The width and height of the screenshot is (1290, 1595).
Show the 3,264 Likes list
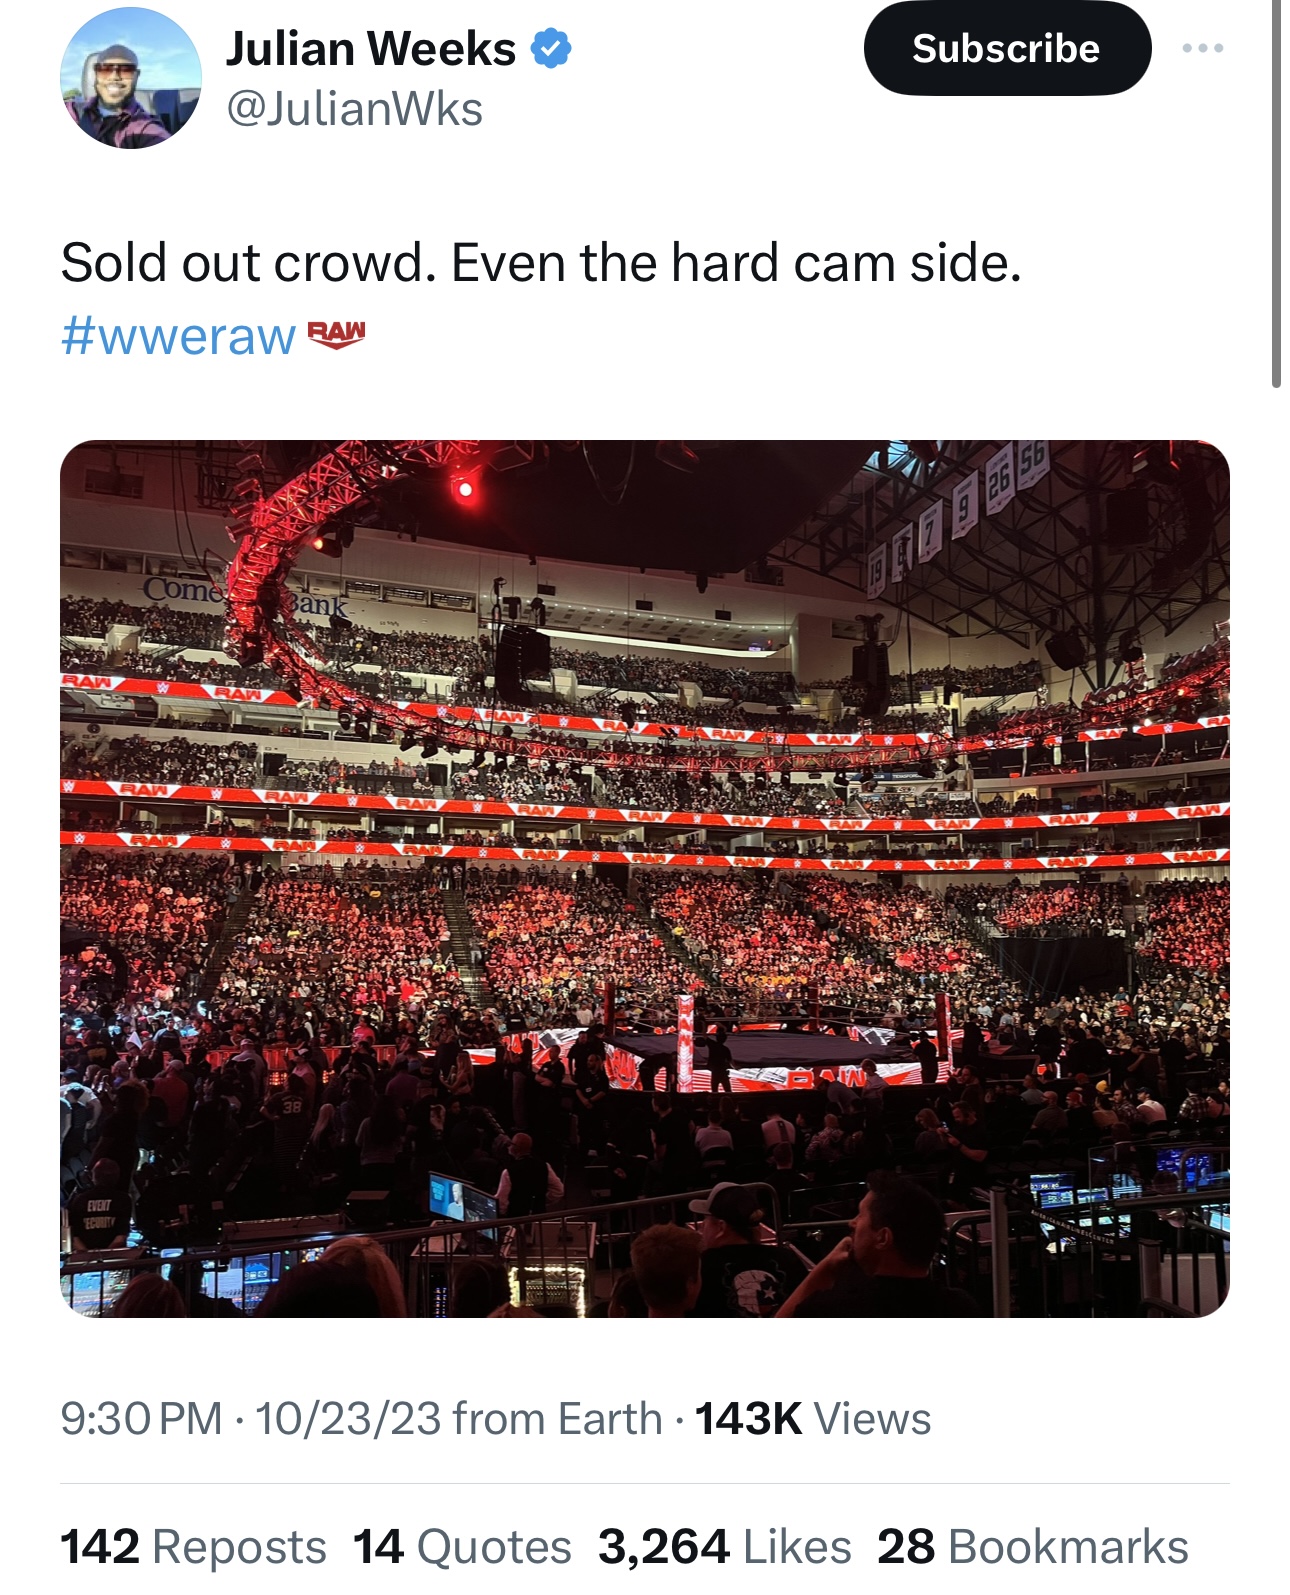coord(724,1546)
